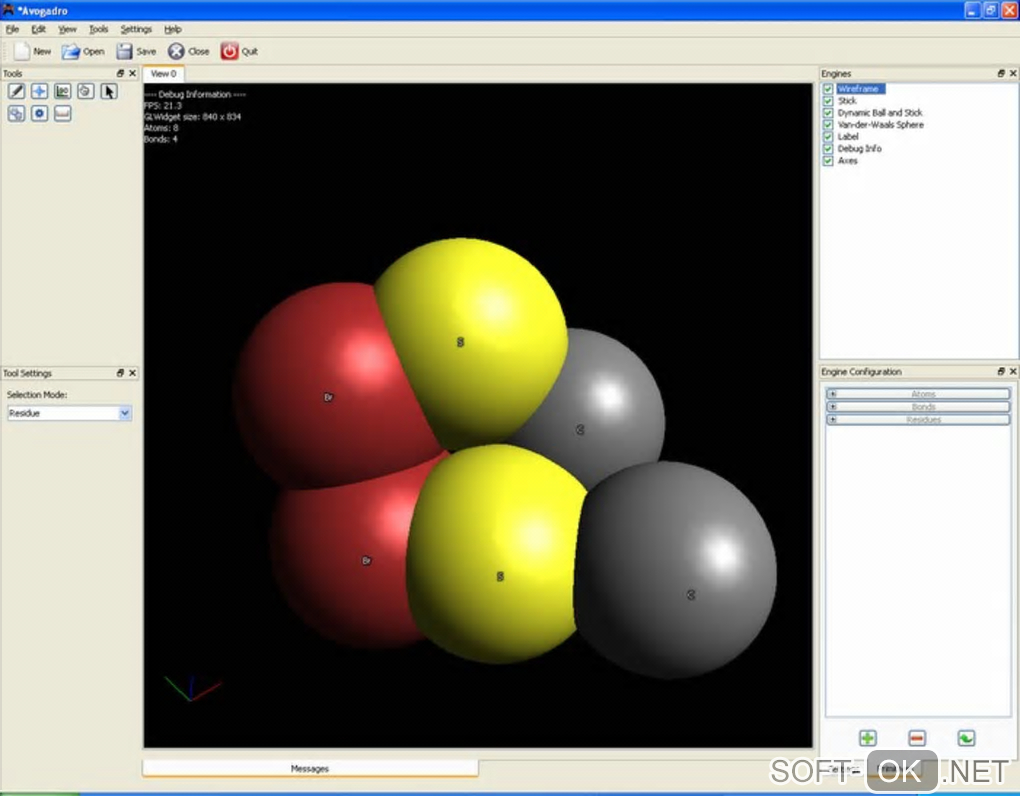This screenshot has height=796, width=1020.
Task: Click the Messages button
Action: coord(310,768)
